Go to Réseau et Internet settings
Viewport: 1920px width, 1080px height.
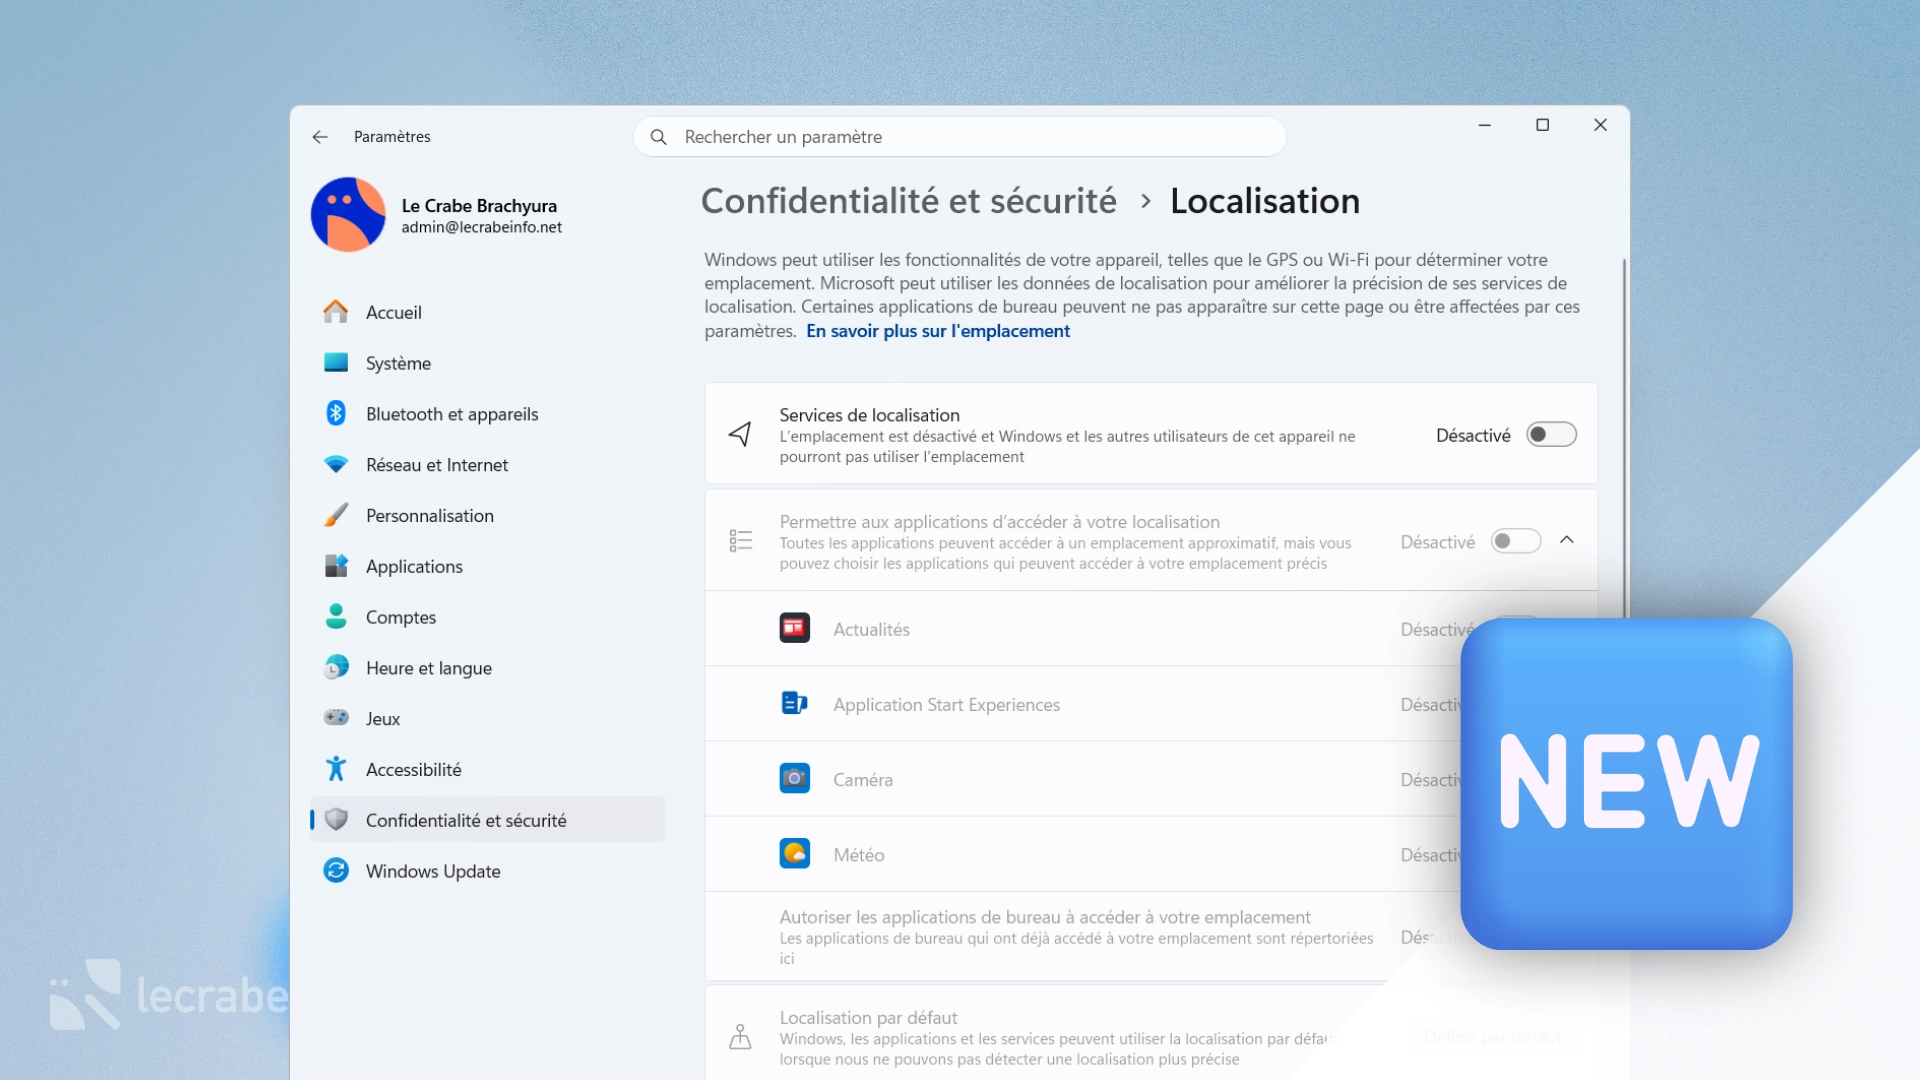tap(487, 465)
